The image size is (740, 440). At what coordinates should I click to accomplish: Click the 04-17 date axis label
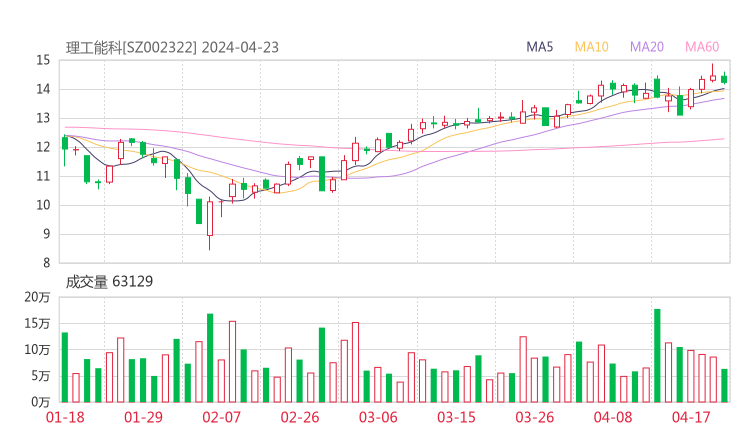[x=691, y=417]
